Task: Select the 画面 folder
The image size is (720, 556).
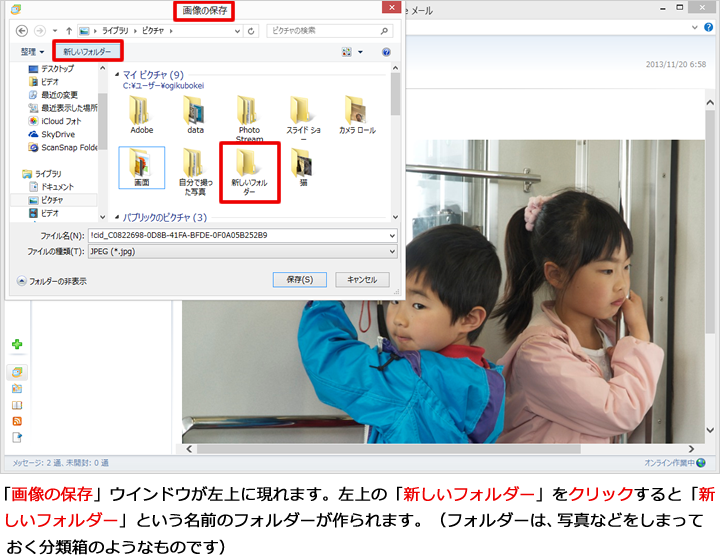Action: tap(141, 168)
